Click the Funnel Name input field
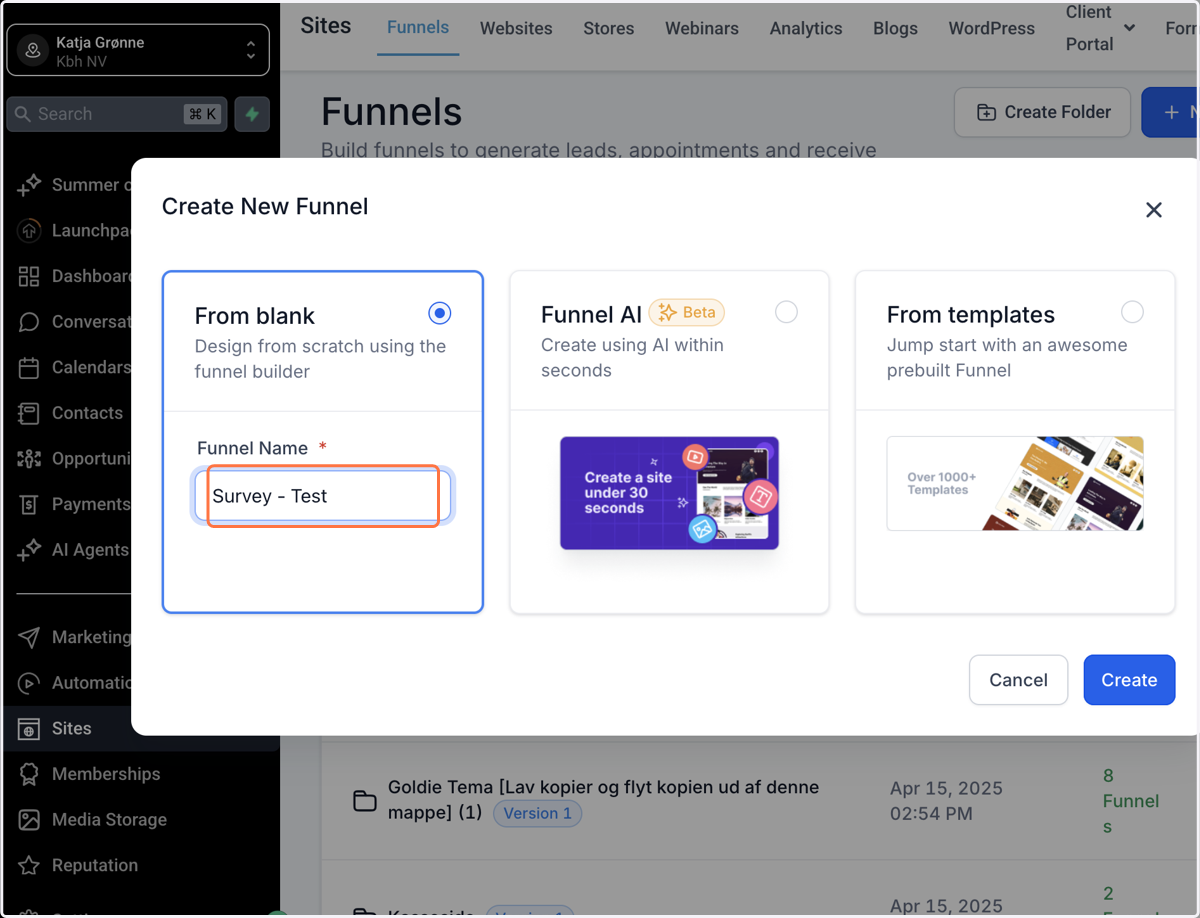 click(x=323, y=496)
